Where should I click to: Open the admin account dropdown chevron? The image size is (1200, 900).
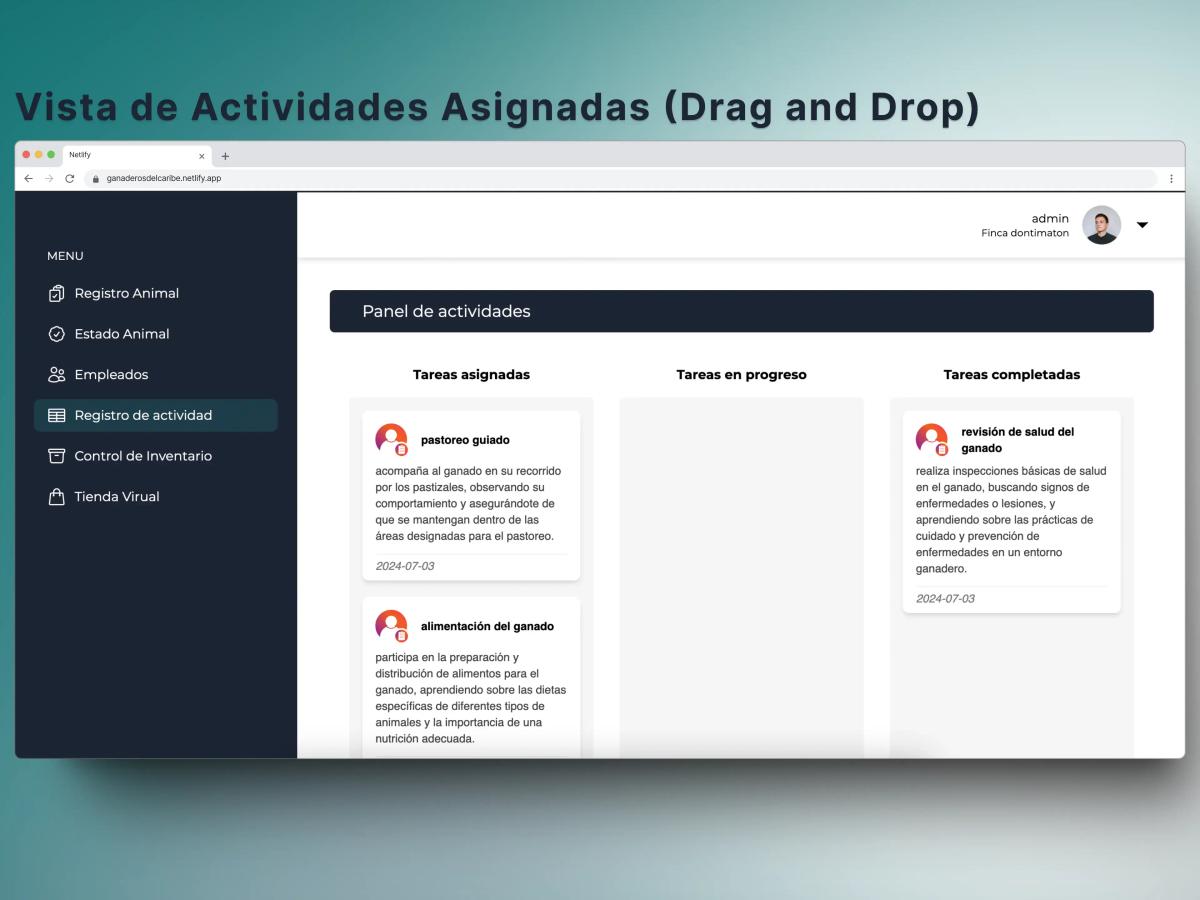pyautogui.click(x=1142, y=225)
